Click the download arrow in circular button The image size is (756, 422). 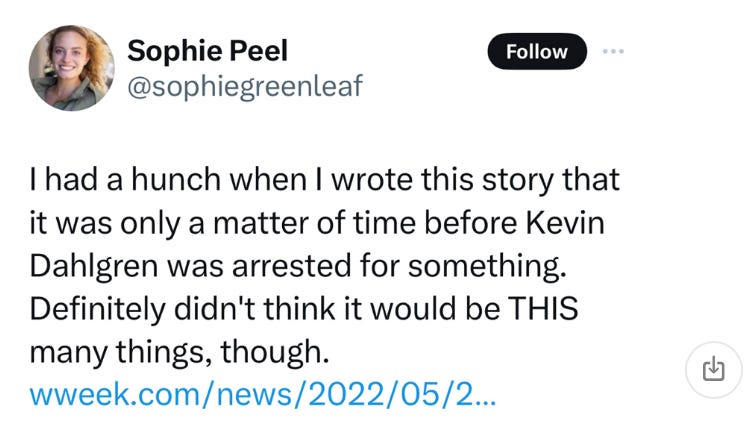point(714,369)
